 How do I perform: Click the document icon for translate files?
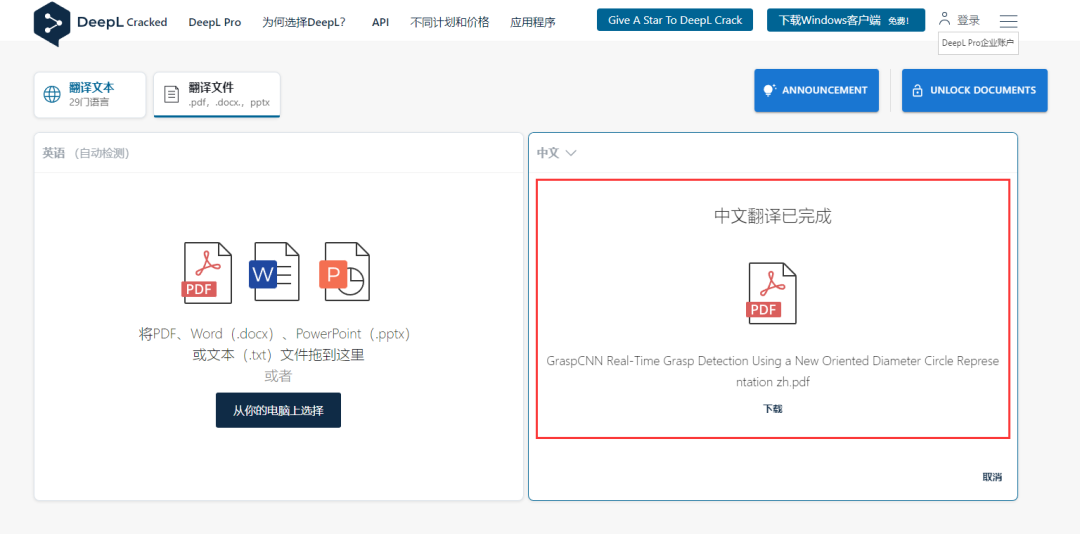tap(172, 94)
